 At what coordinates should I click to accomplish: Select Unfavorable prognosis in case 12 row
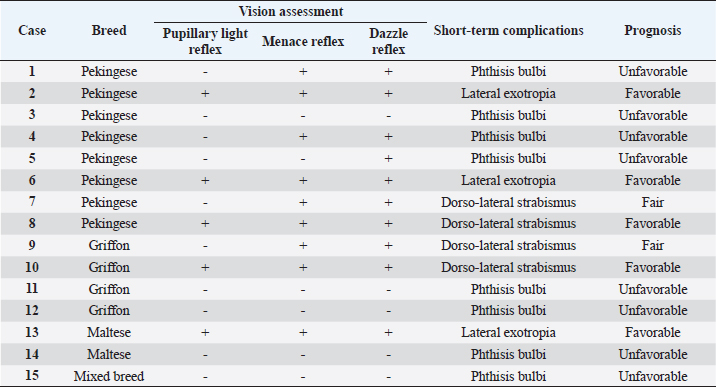[653, 311]
